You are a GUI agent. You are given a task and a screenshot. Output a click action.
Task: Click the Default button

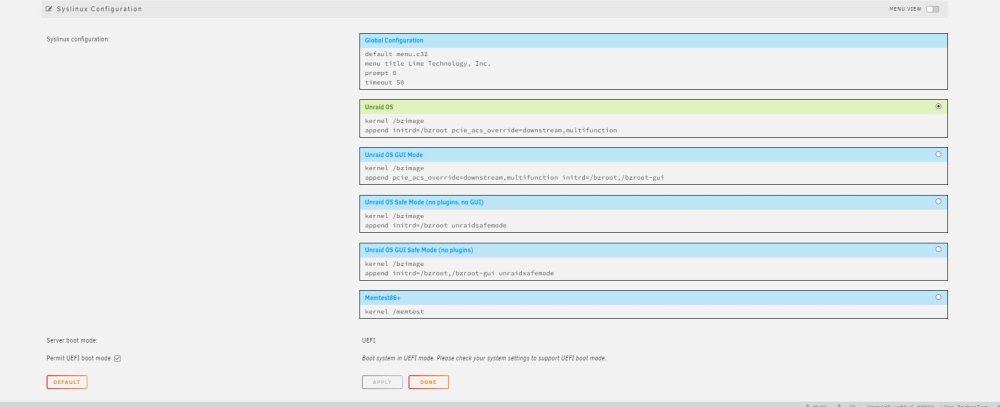[x=66, y=382]
